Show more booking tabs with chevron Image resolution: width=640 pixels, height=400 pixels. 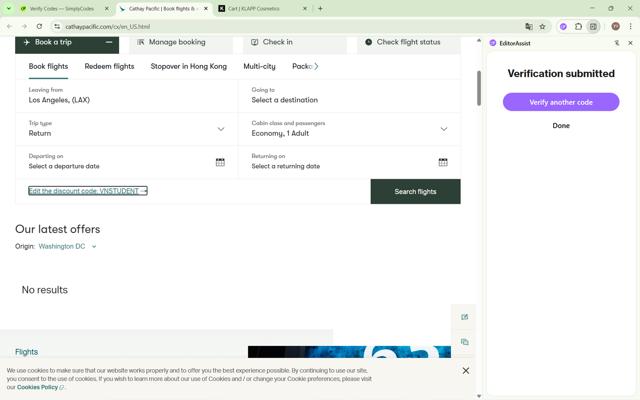click(316, 66)
